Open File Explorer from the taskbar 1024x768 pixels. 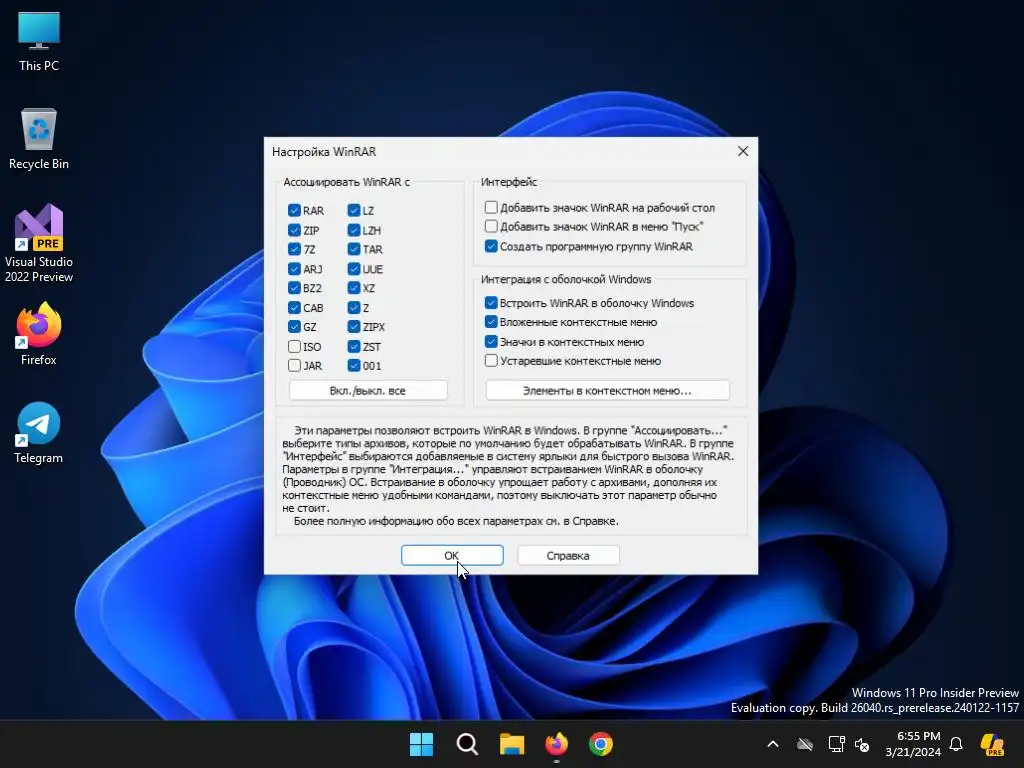(512, 744)
